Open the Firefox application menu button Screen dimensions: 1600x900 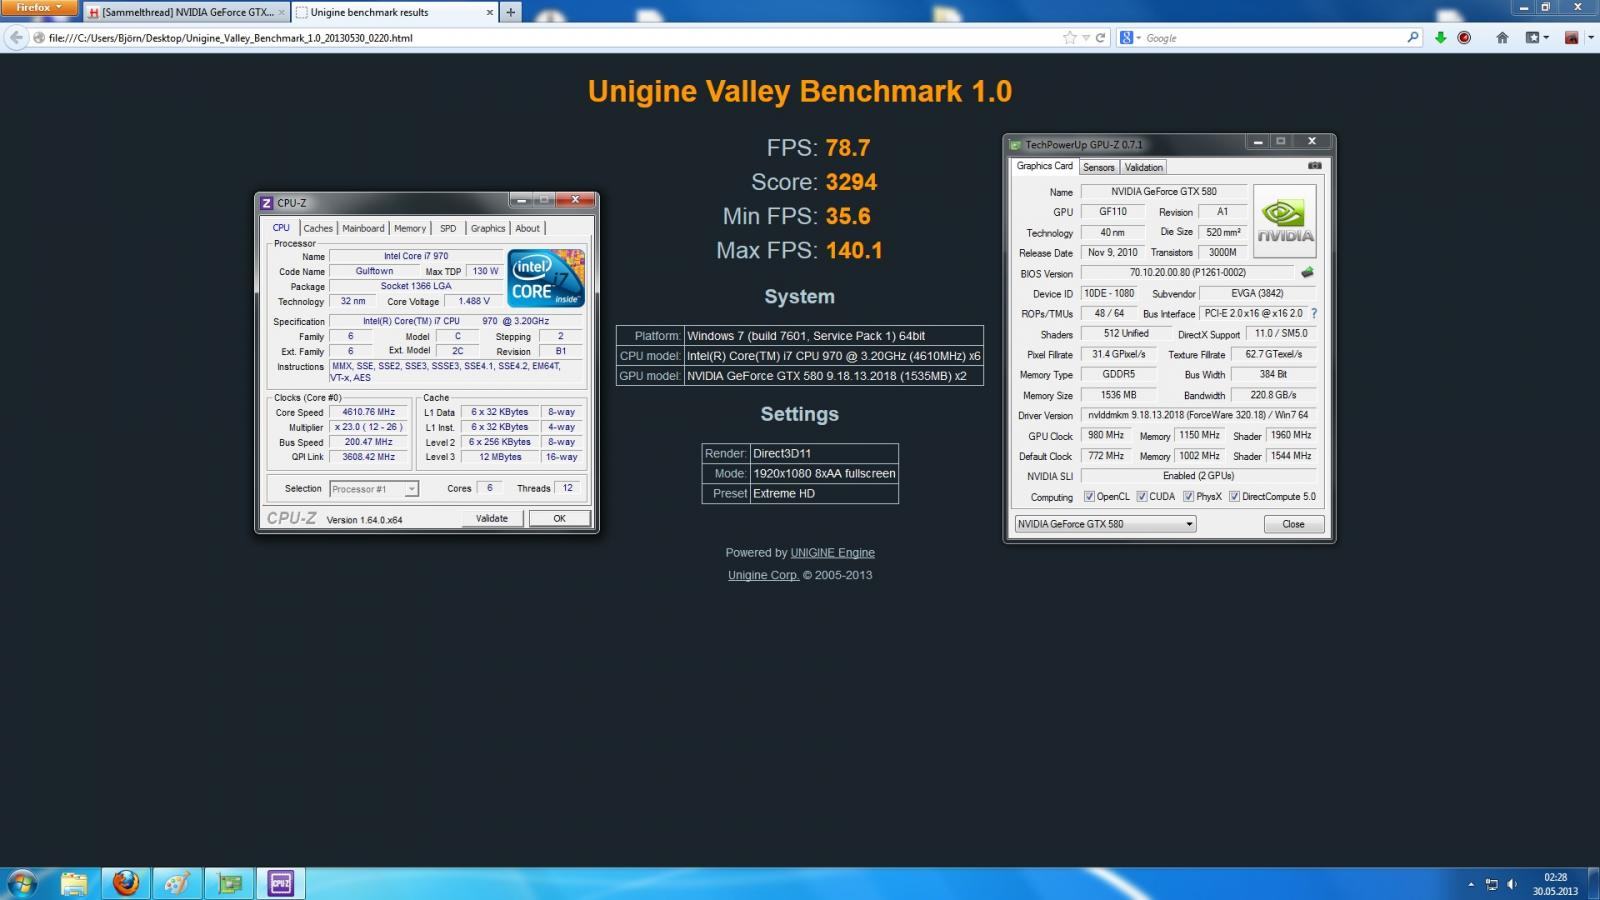pos(39,8)
